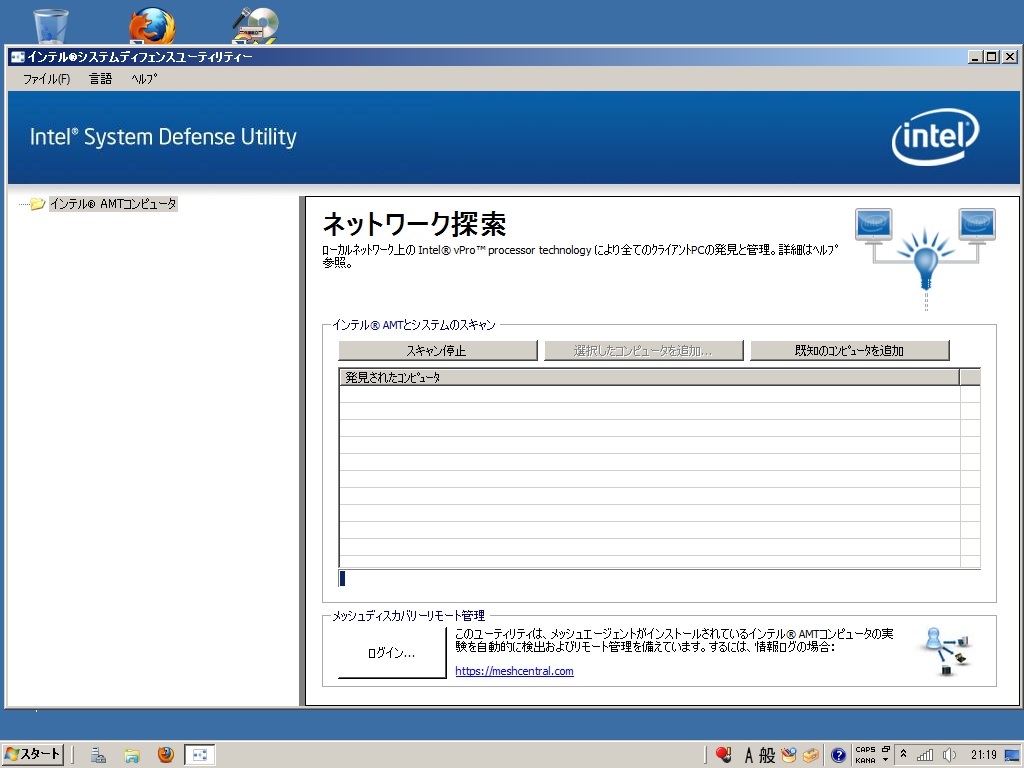This screenshot has height=768, width=1024.
Task: Open the folder icon in quick launch
Action: tap(132, 755)
